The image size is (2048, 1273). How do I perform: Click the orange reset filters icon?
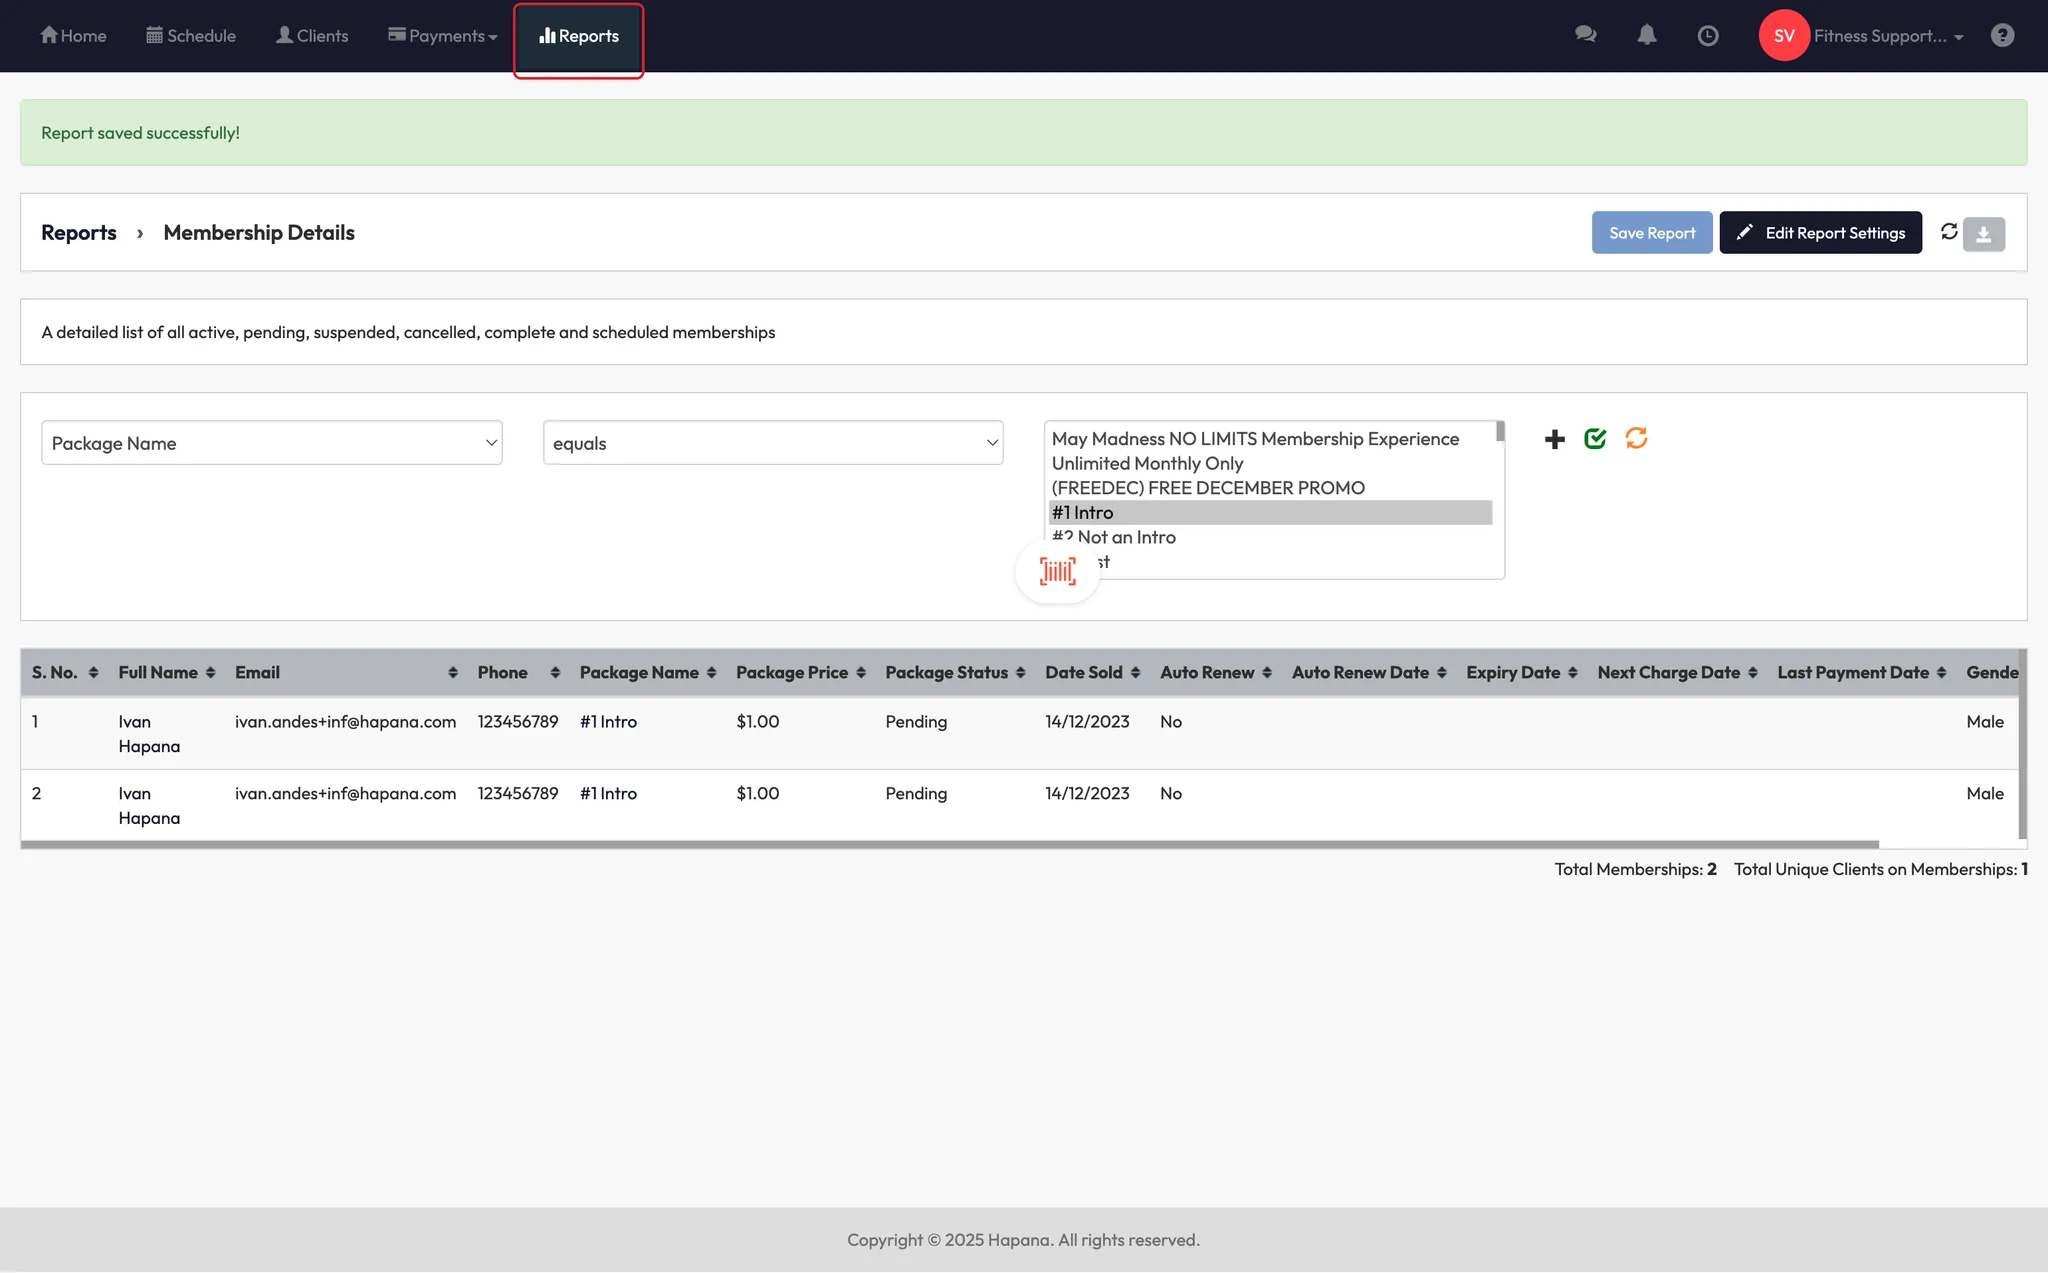pos(1636,438)
